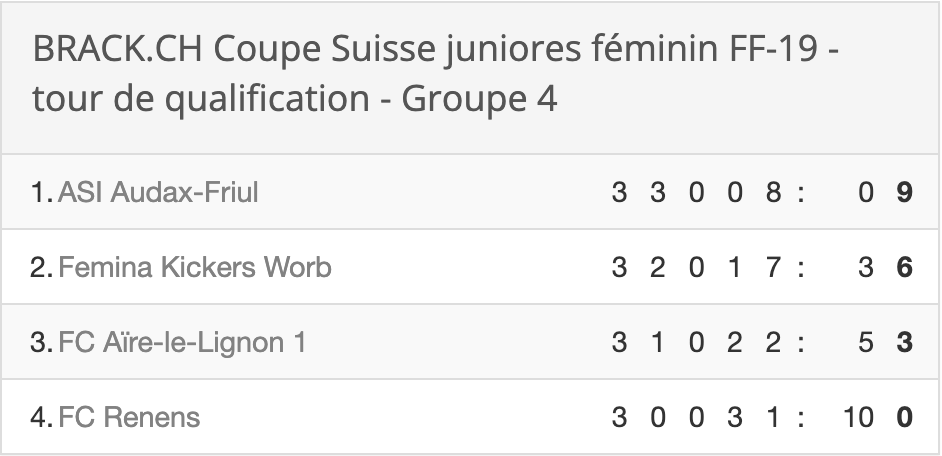Click the FC Renens team link
This screenshot has width=942, height=456.
129,417
